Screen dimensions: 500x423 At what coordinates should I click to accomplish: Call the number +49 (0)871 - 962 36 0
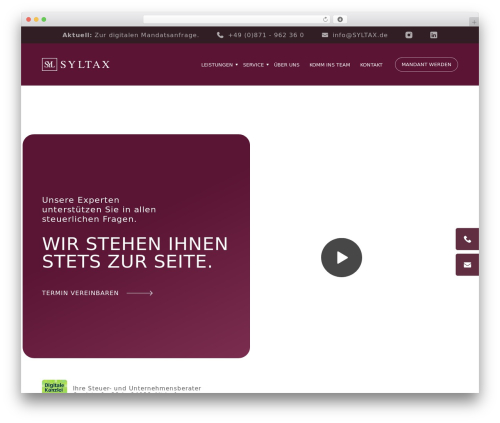(266, 35)
